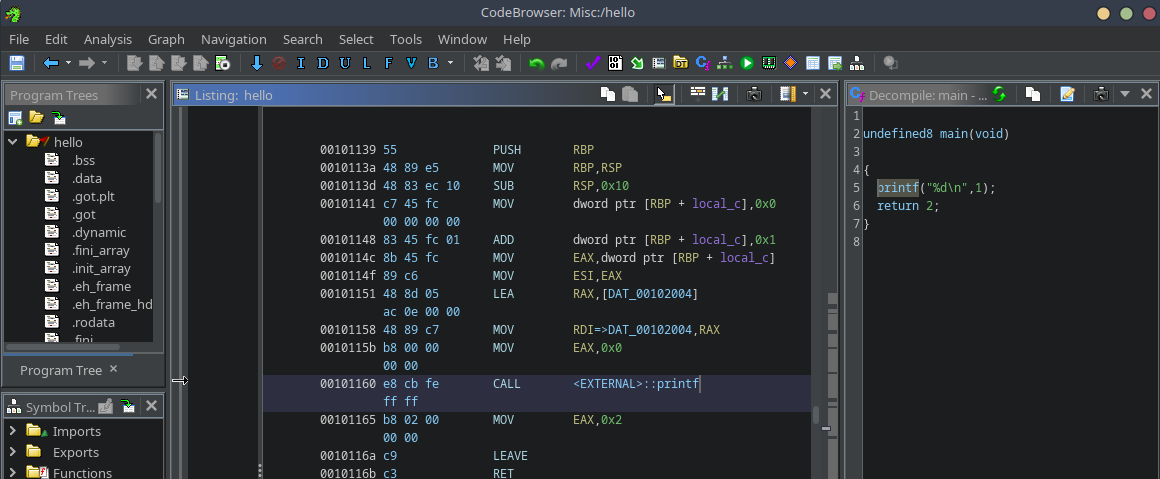1160x479 pixels.
Task: Close the Program Tree tab with x
Action: pos(113,369)
